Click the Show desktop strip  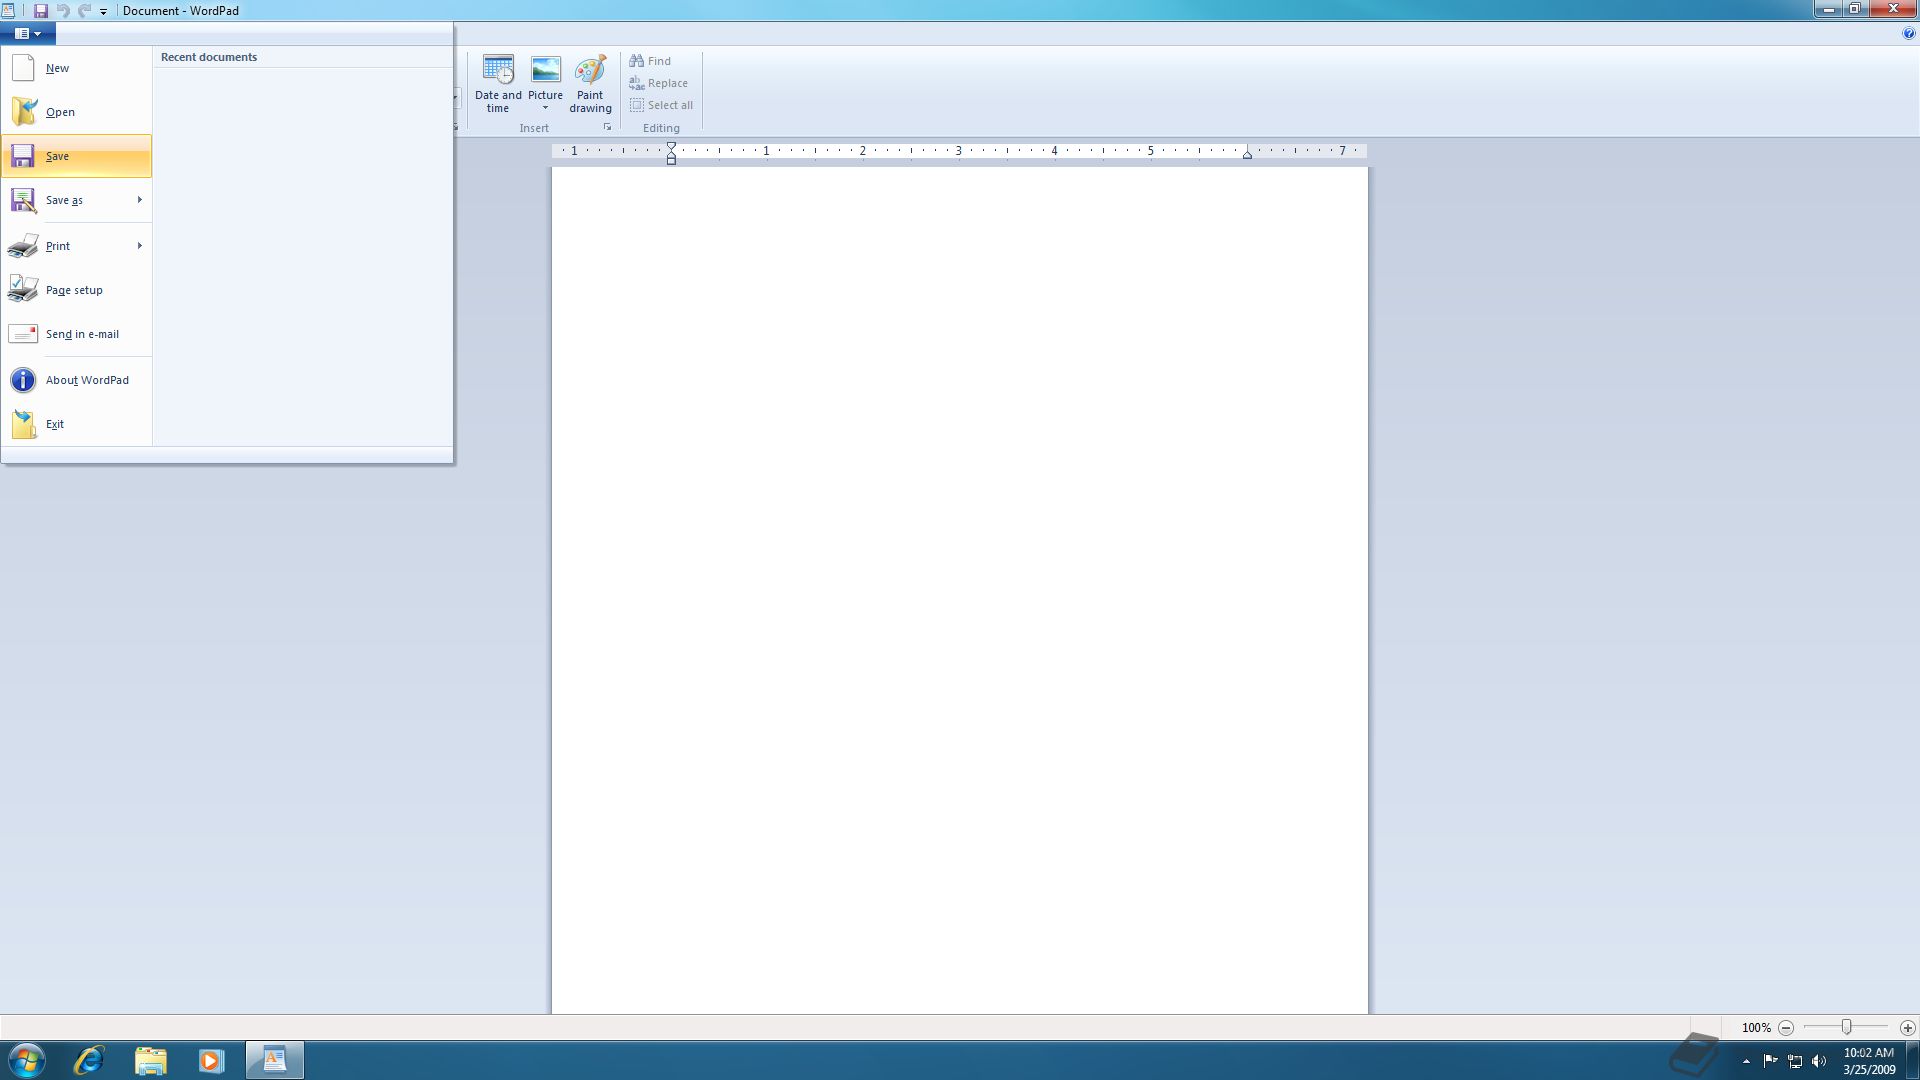pyautogui.click(x=1912, y=1060)
